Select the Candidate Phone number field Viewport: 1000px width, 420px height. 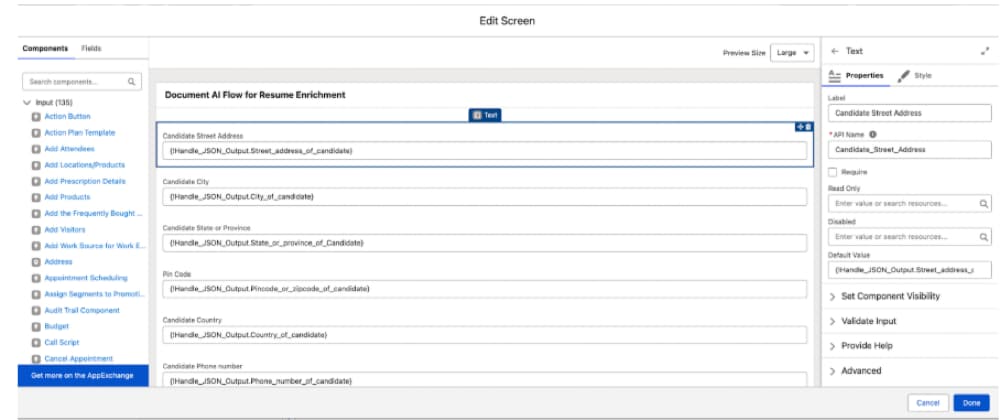pos(485,380)
